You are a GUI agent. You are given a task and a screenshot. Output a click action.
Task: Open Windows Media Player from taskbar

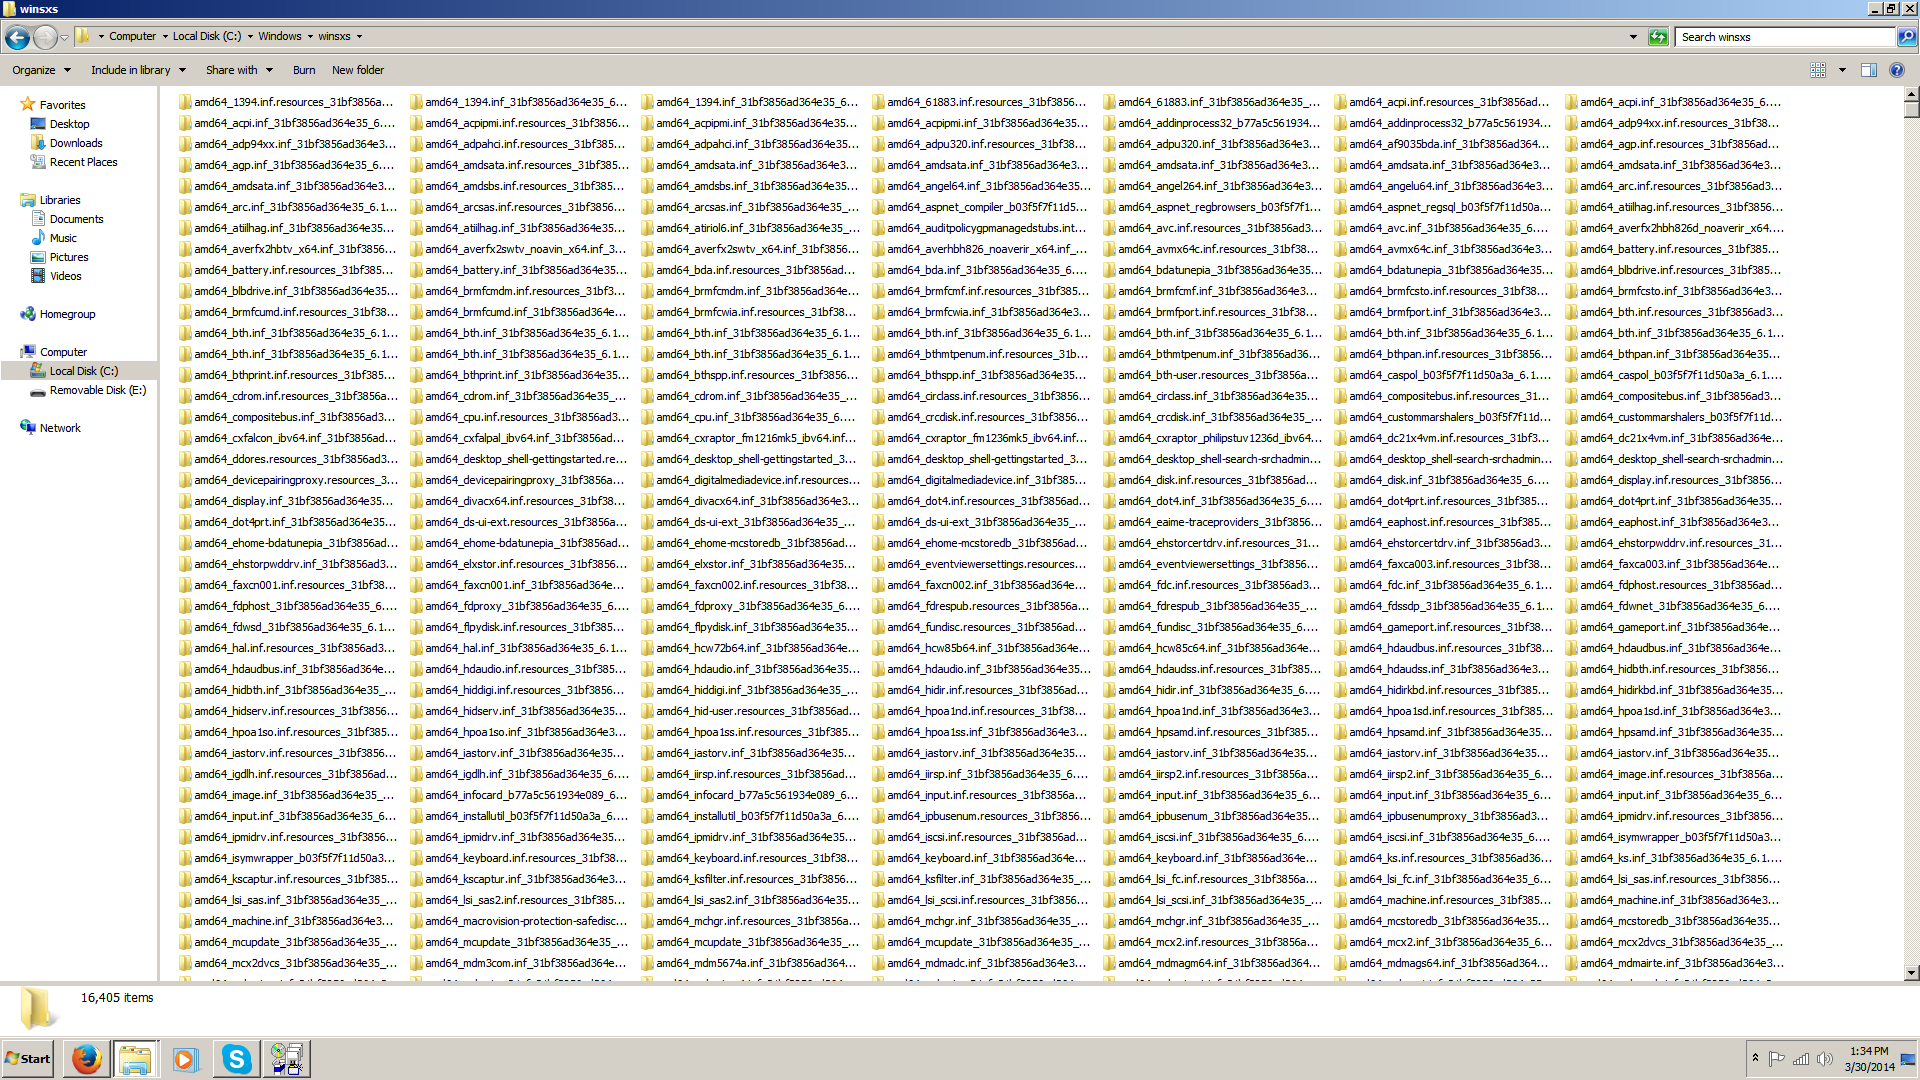click(185, 1059)
